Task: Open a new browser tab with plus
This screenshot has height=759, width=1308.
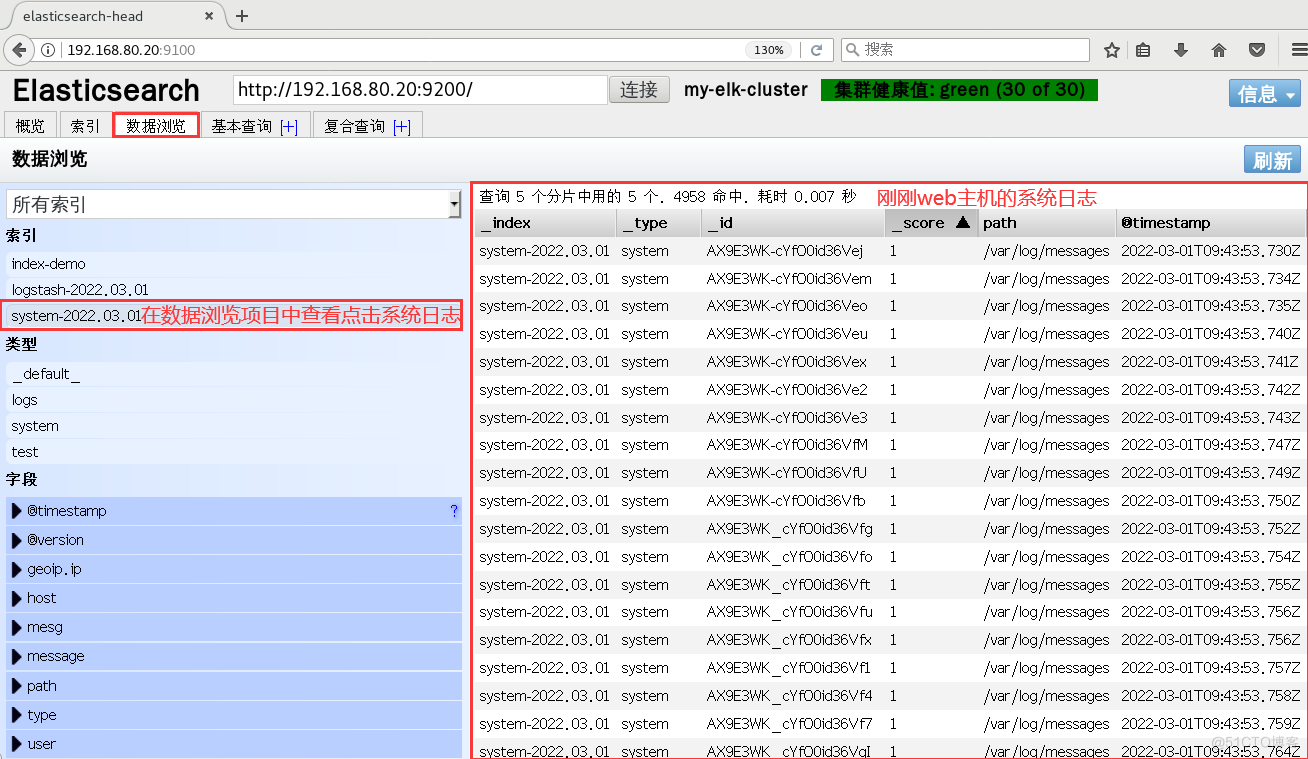Action: [242, 16]
